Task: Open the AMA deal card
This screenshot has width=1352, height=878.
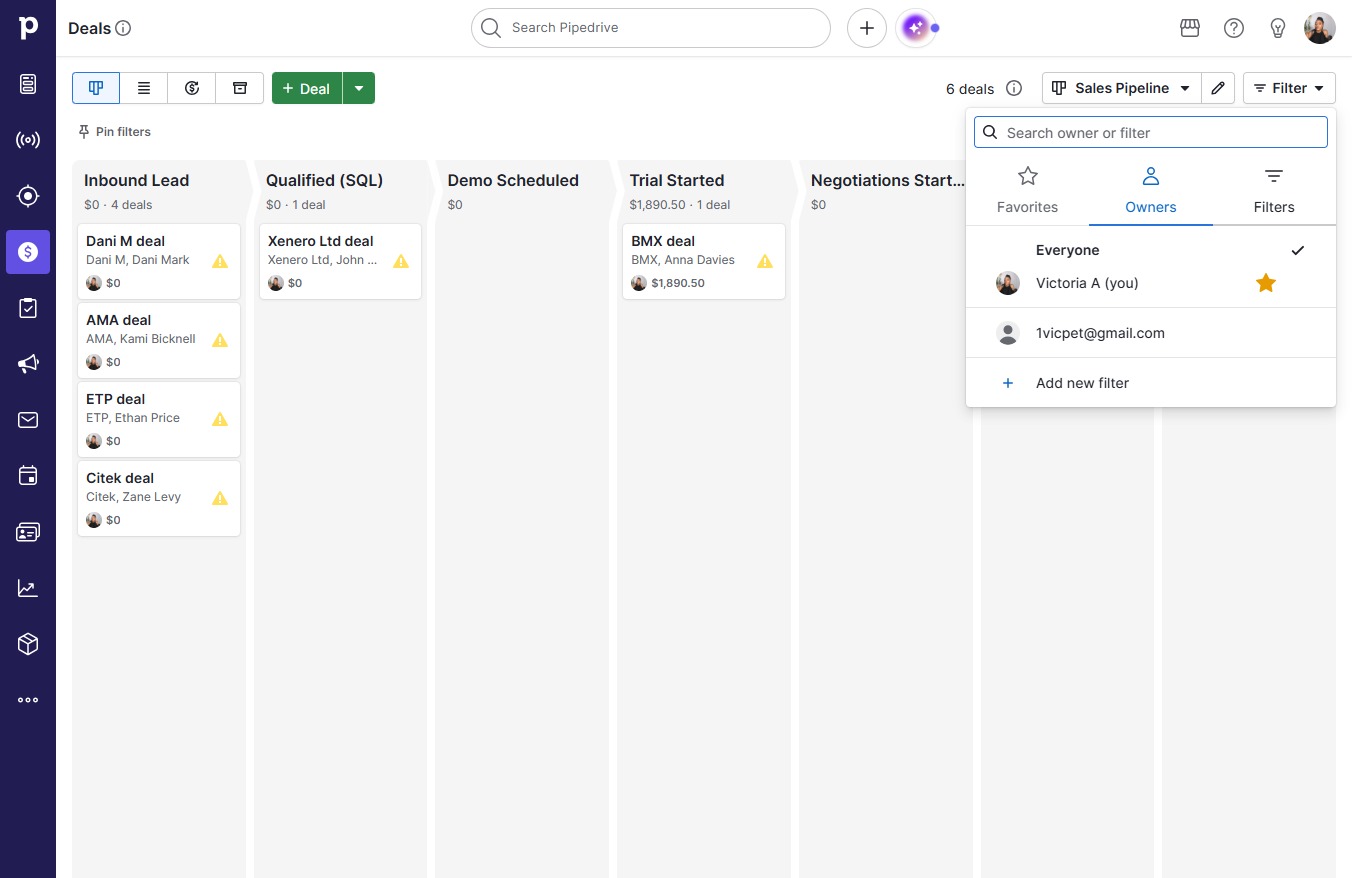Action: (159, 340)
